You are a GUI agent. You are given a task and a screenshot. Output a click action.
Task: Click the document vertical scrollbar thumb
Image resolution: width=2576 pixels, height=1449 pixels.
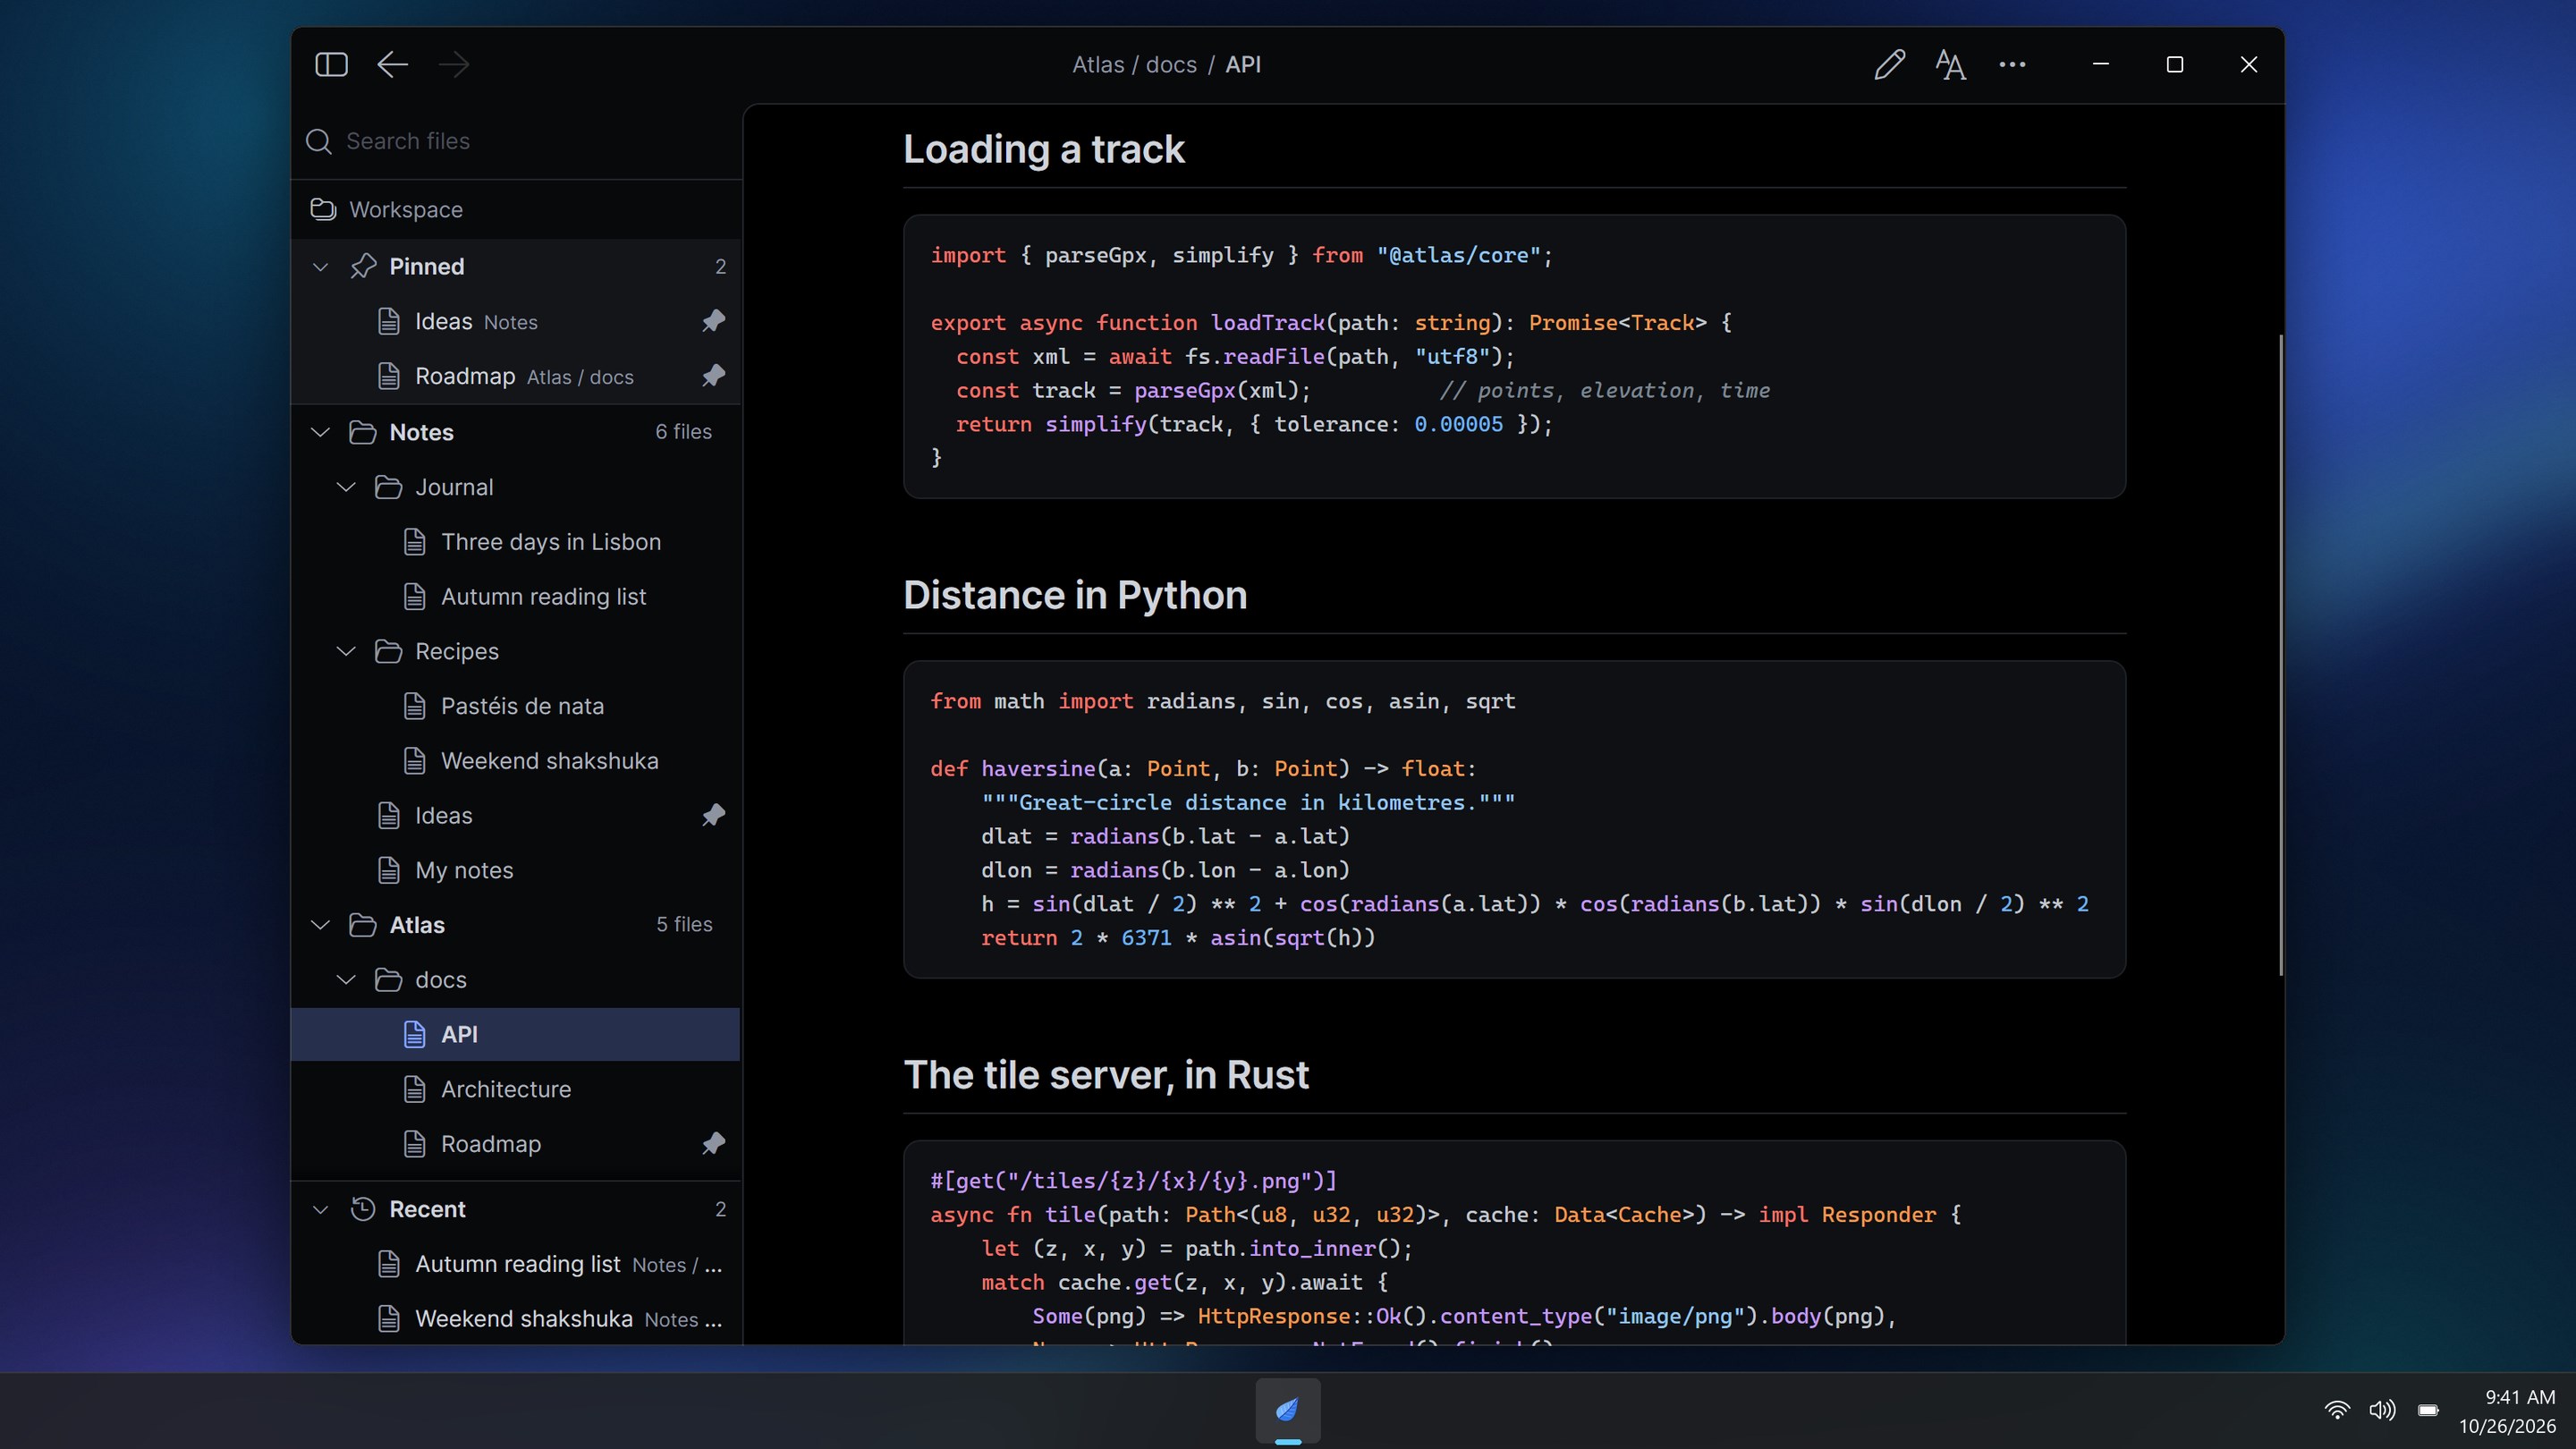tap(2281, 655)
